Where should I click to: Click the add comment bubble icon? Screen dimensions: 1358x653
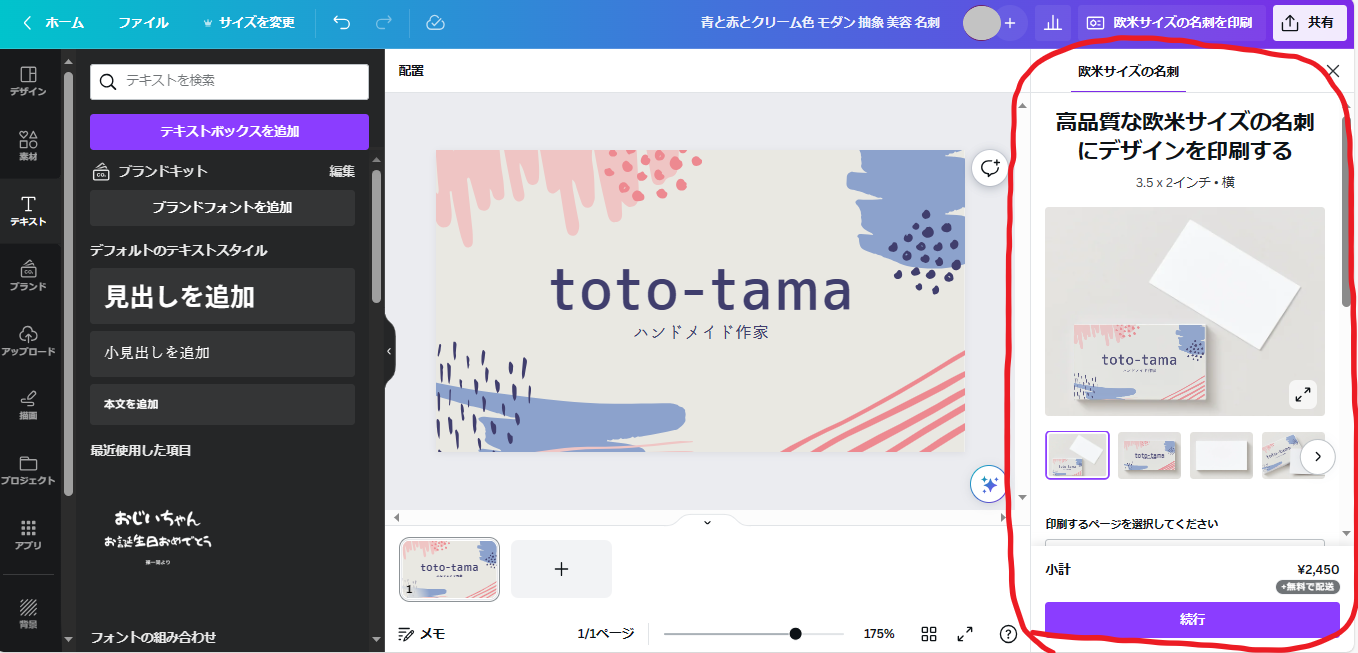coord(990,168)
